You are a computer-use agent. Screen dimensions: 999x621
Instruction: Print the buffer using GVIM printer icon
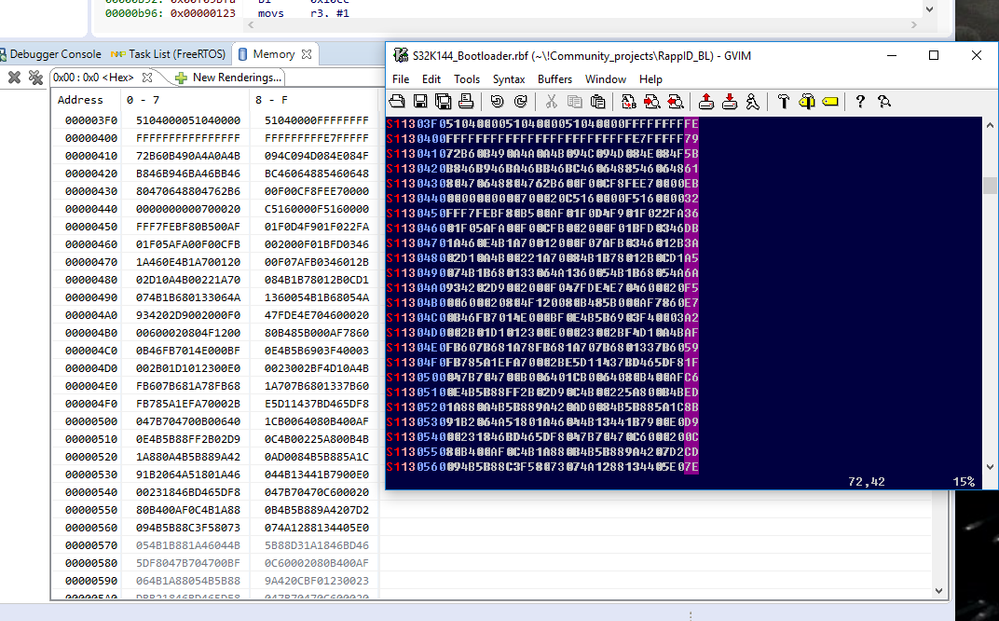[466, 101]
